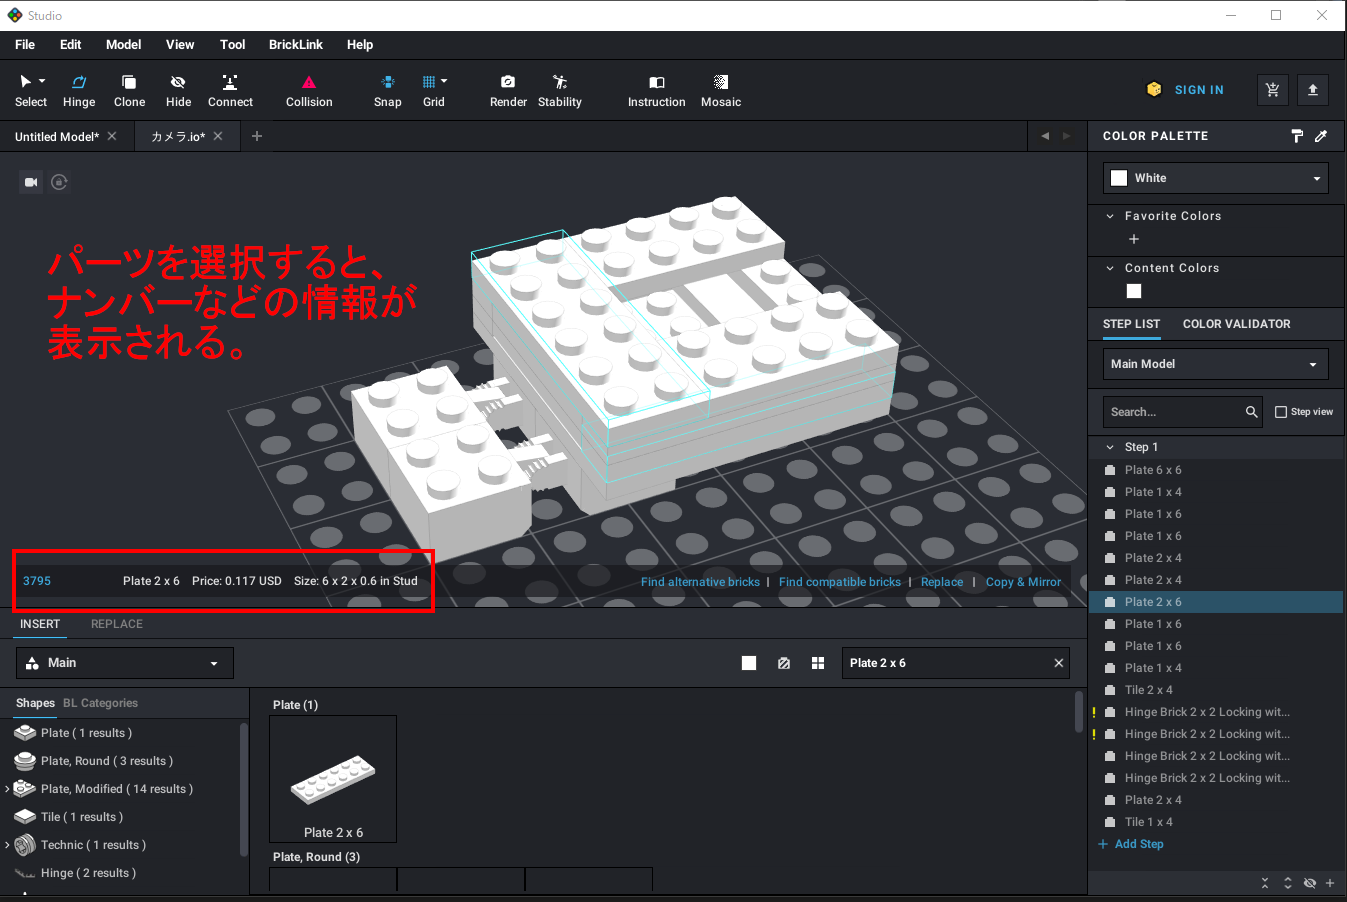Select the Plate 2 x 6 thumbnail

point(333,779)
